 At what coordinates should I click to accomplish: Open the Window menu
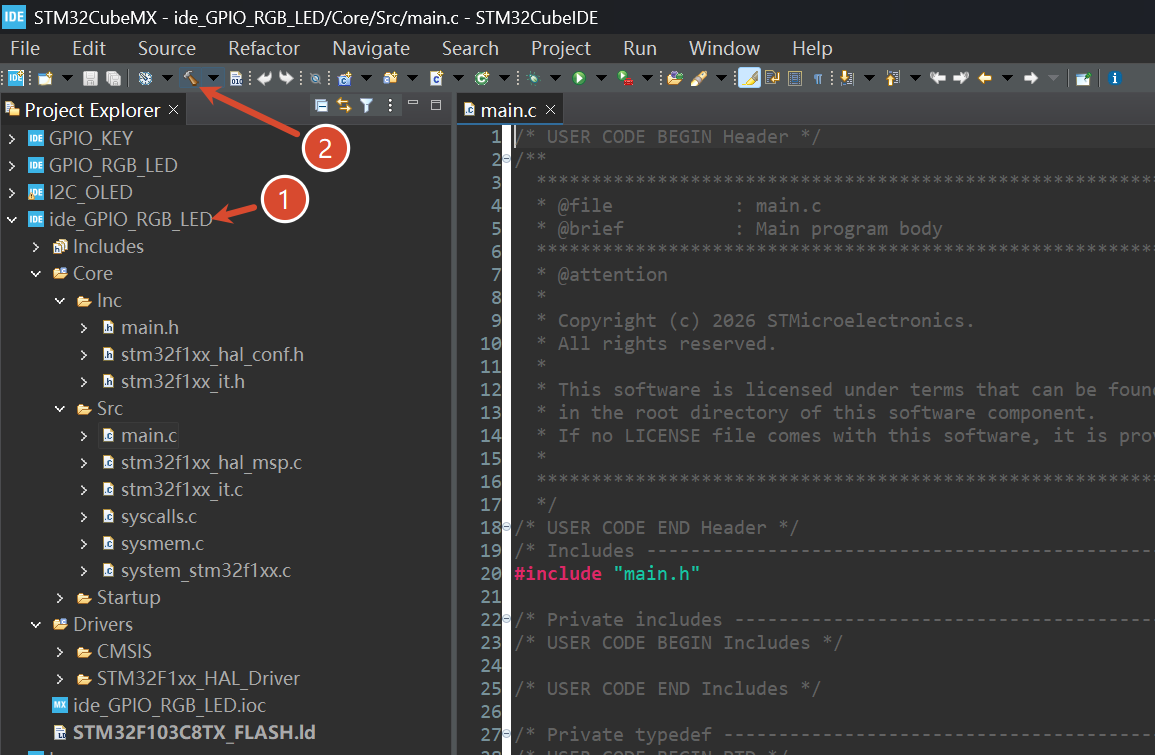(724, 49)
